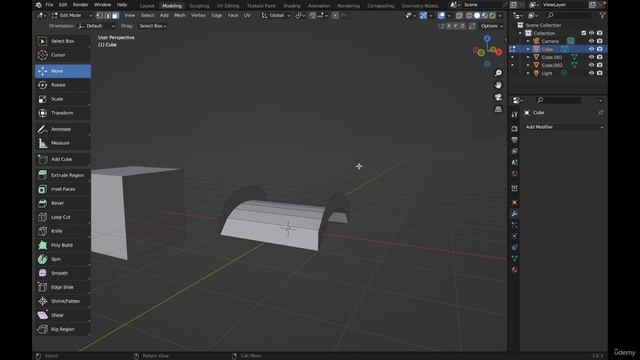Open the File menu

tap(49, 4)
